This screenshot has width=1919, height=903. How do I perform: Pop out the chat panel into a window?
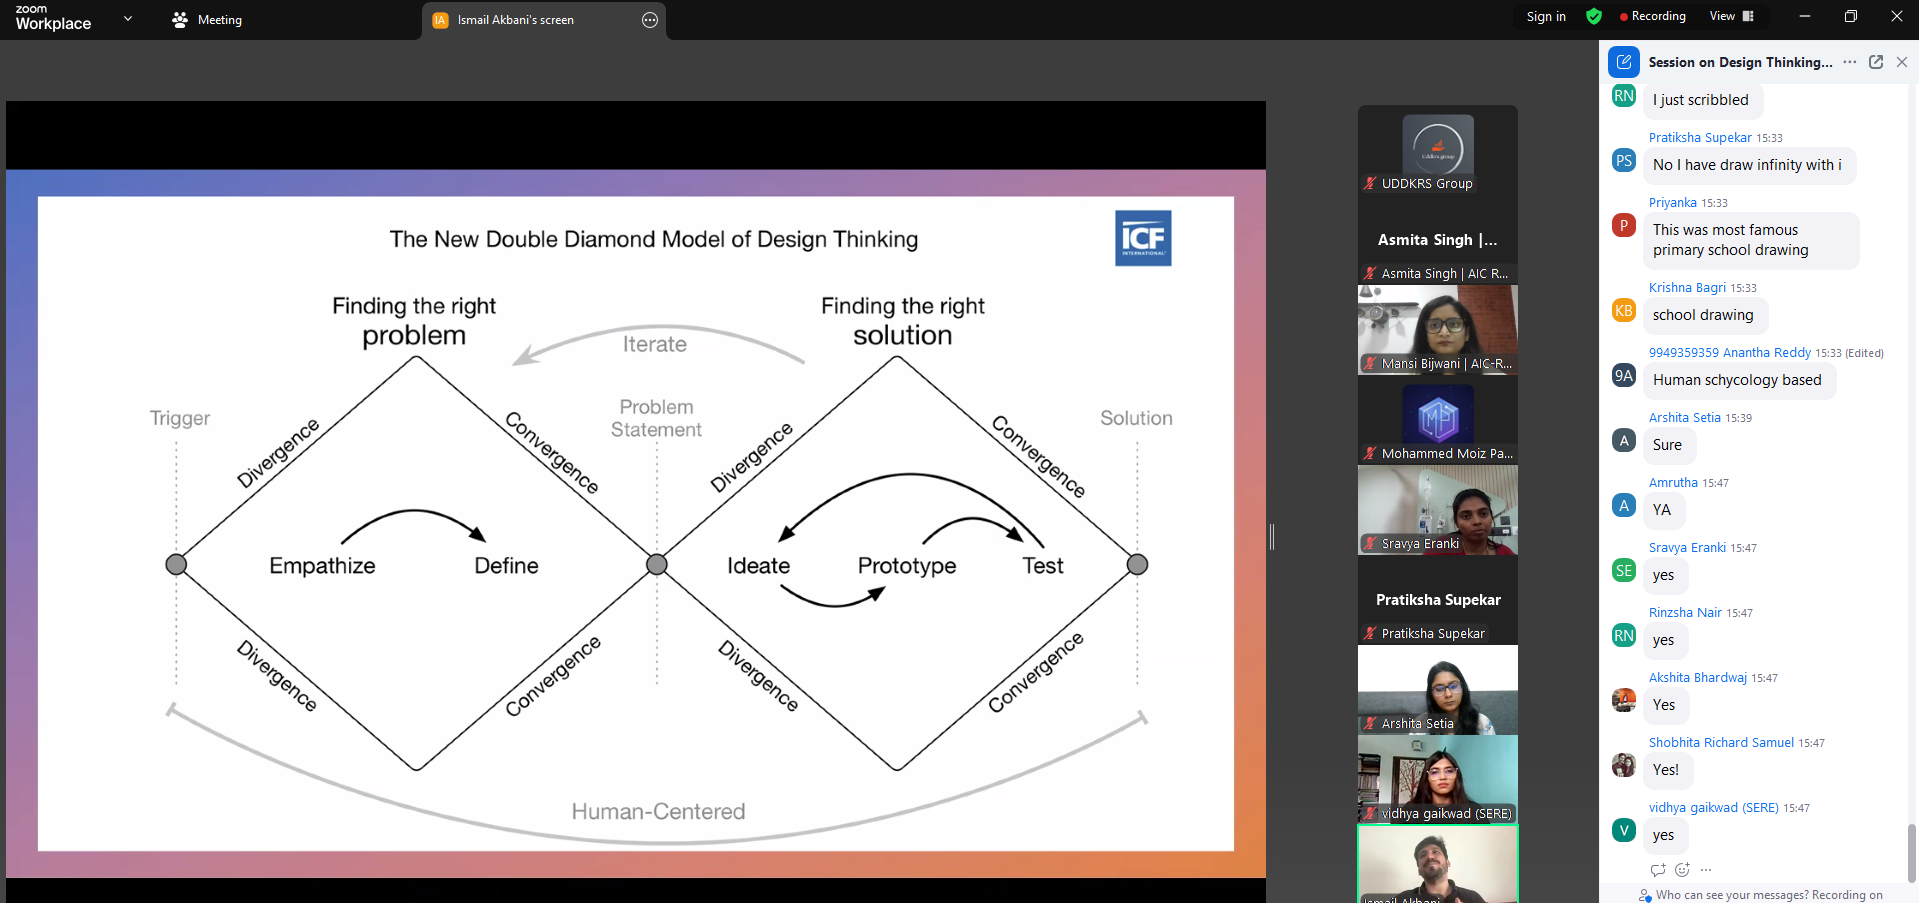coord(1876,62)
